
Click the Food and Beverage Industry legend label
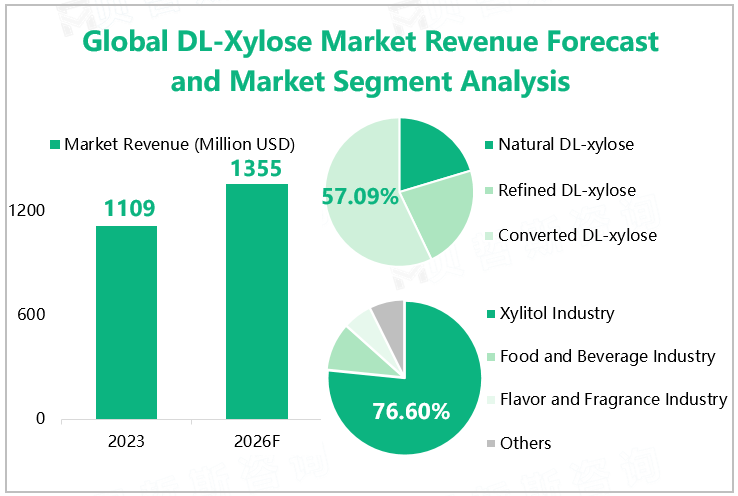[607, 356]
